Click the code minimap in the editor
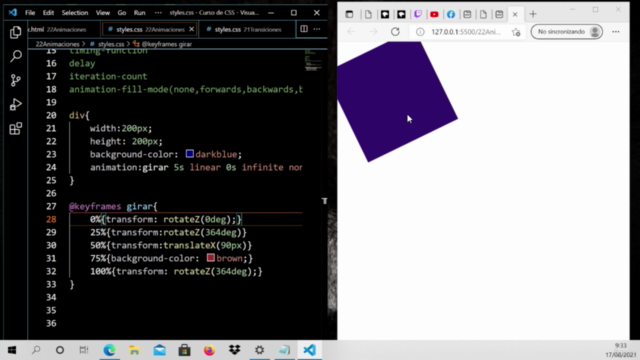The image size is (640, 360). 312,60
